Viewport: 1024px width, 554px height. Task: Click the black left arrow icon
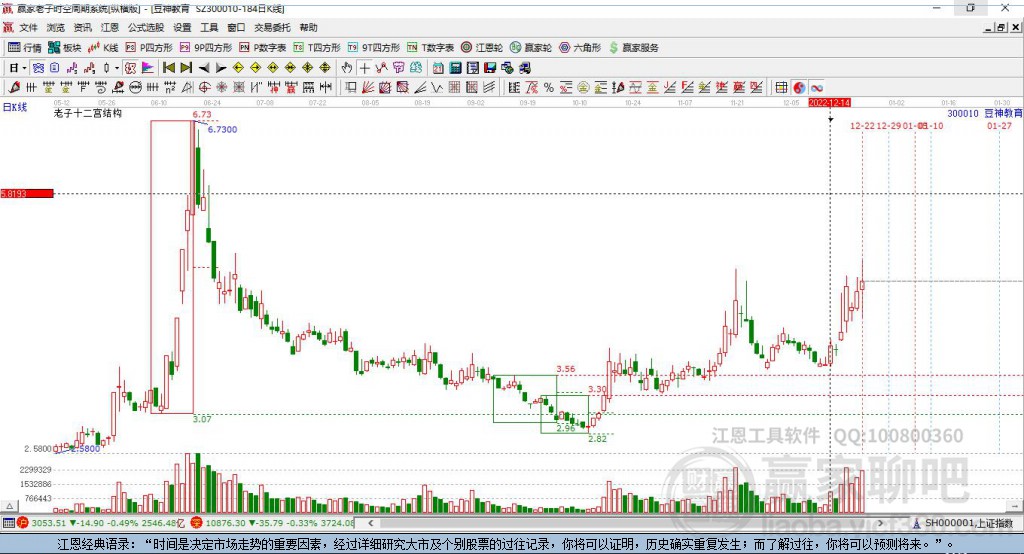(x=204, y=68)
